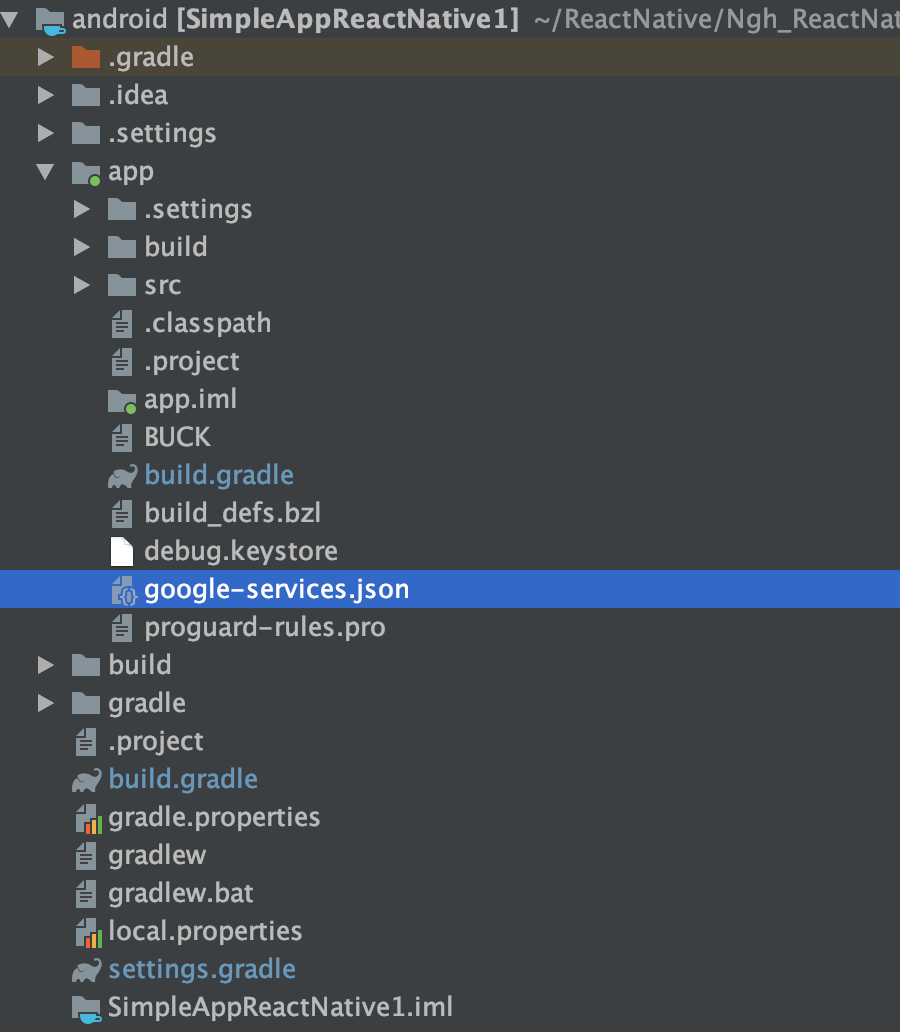
Task: Click the SimpleAppReactNative1.iml module icon
Action: [x=88, y=1008]
